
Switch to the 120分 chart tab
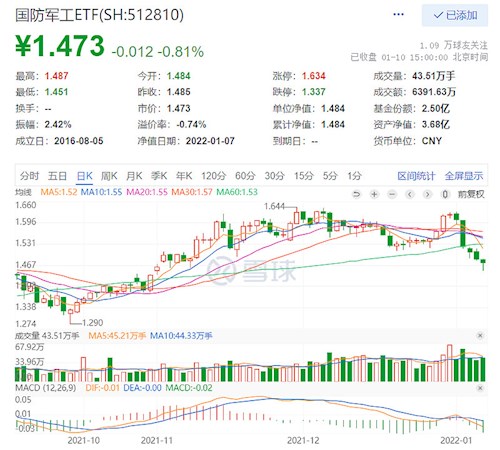tap(214, 176)
